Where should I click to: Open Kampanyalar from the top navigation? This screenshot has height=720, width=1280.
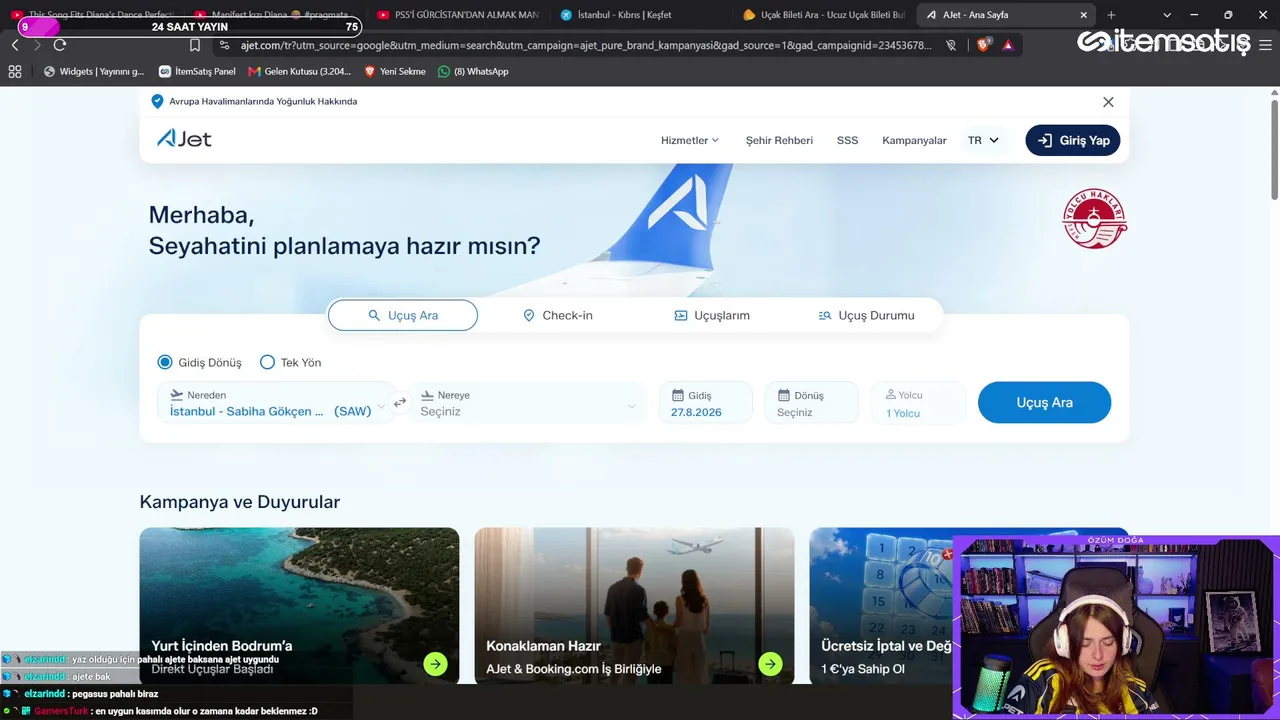pos(914,140)
